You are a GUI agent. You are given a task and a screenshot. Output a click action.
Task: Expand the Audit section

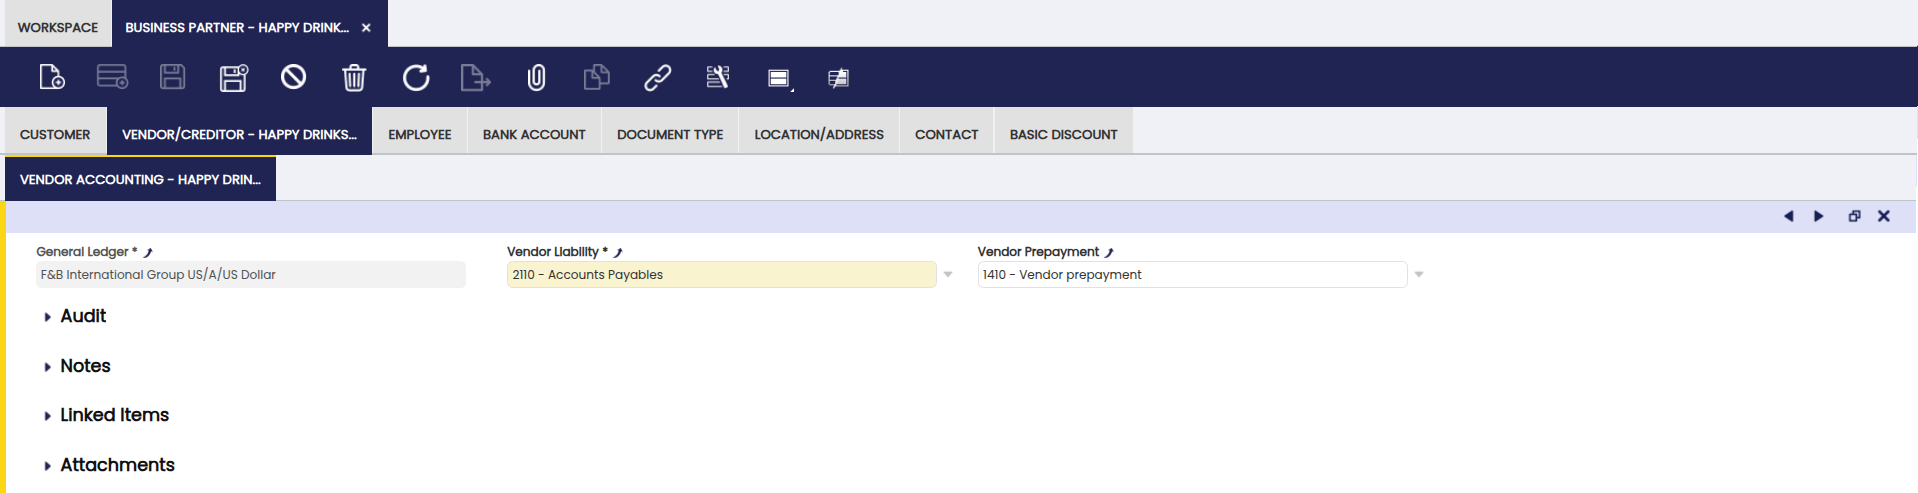83,316
